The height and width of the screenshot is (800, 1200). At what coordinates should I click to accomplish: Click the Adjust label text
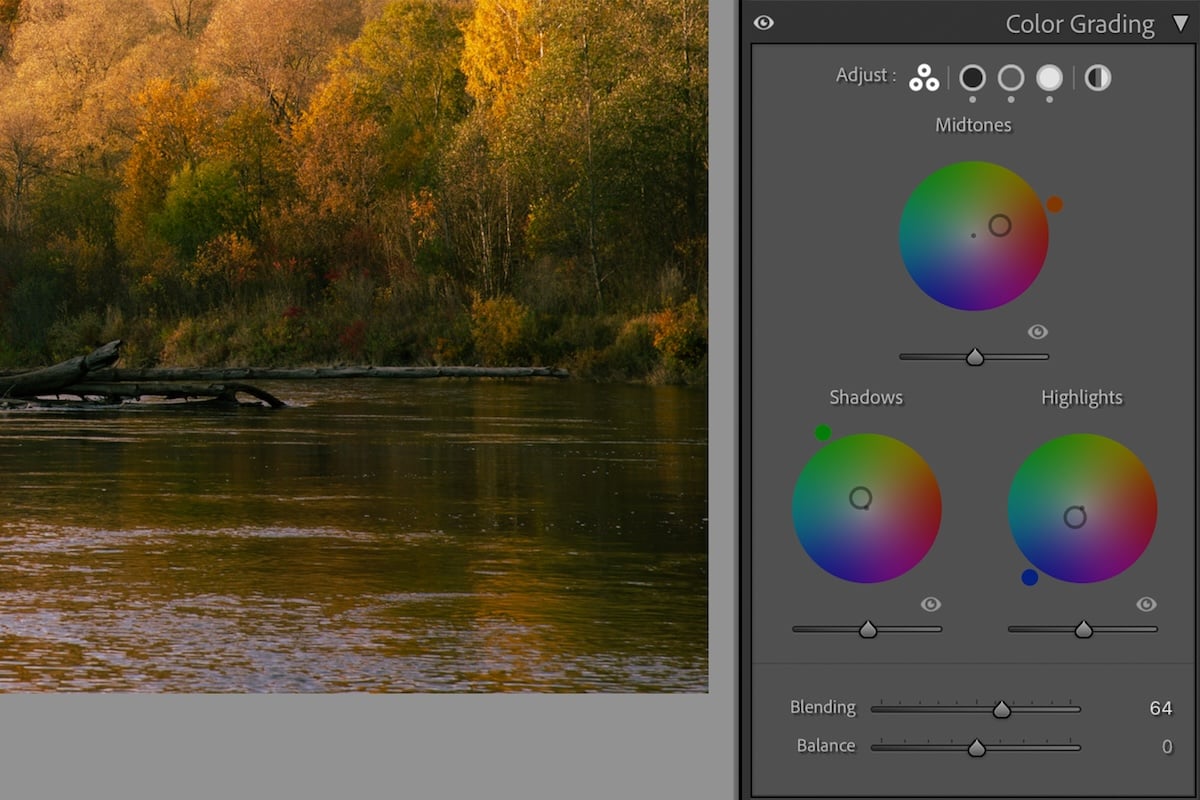click(864, 75)
